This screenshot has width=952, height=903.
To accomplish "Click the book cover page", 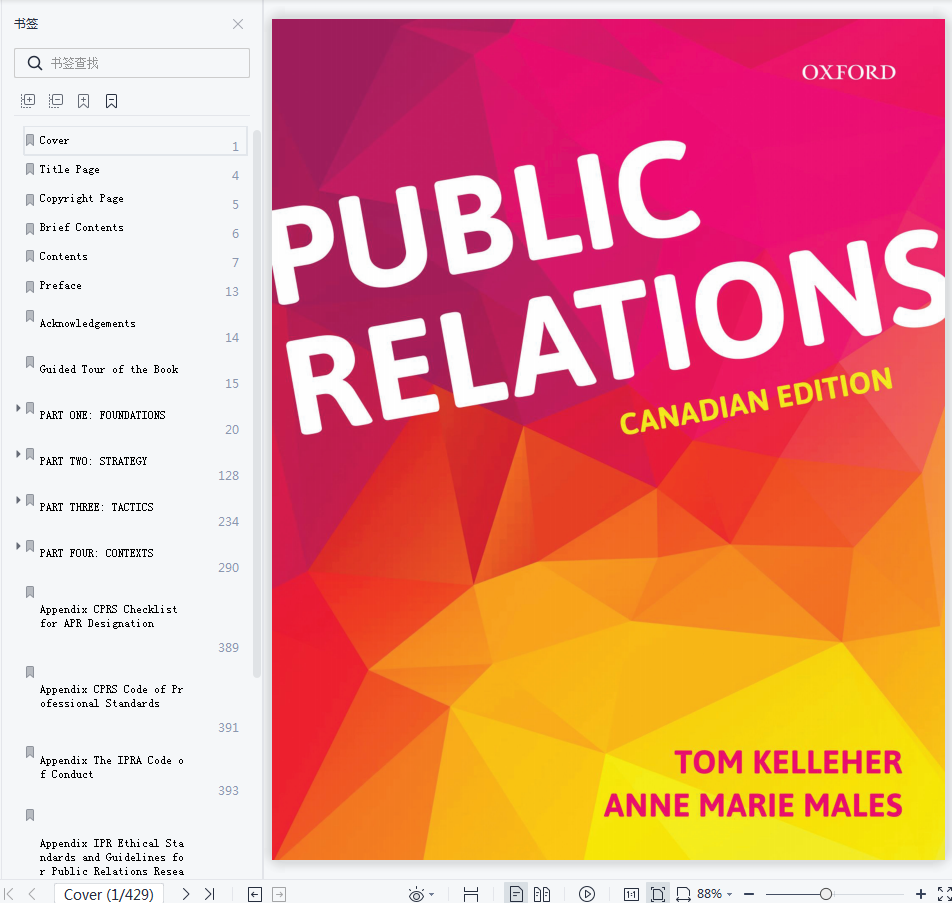I will (x=608, y=439).
